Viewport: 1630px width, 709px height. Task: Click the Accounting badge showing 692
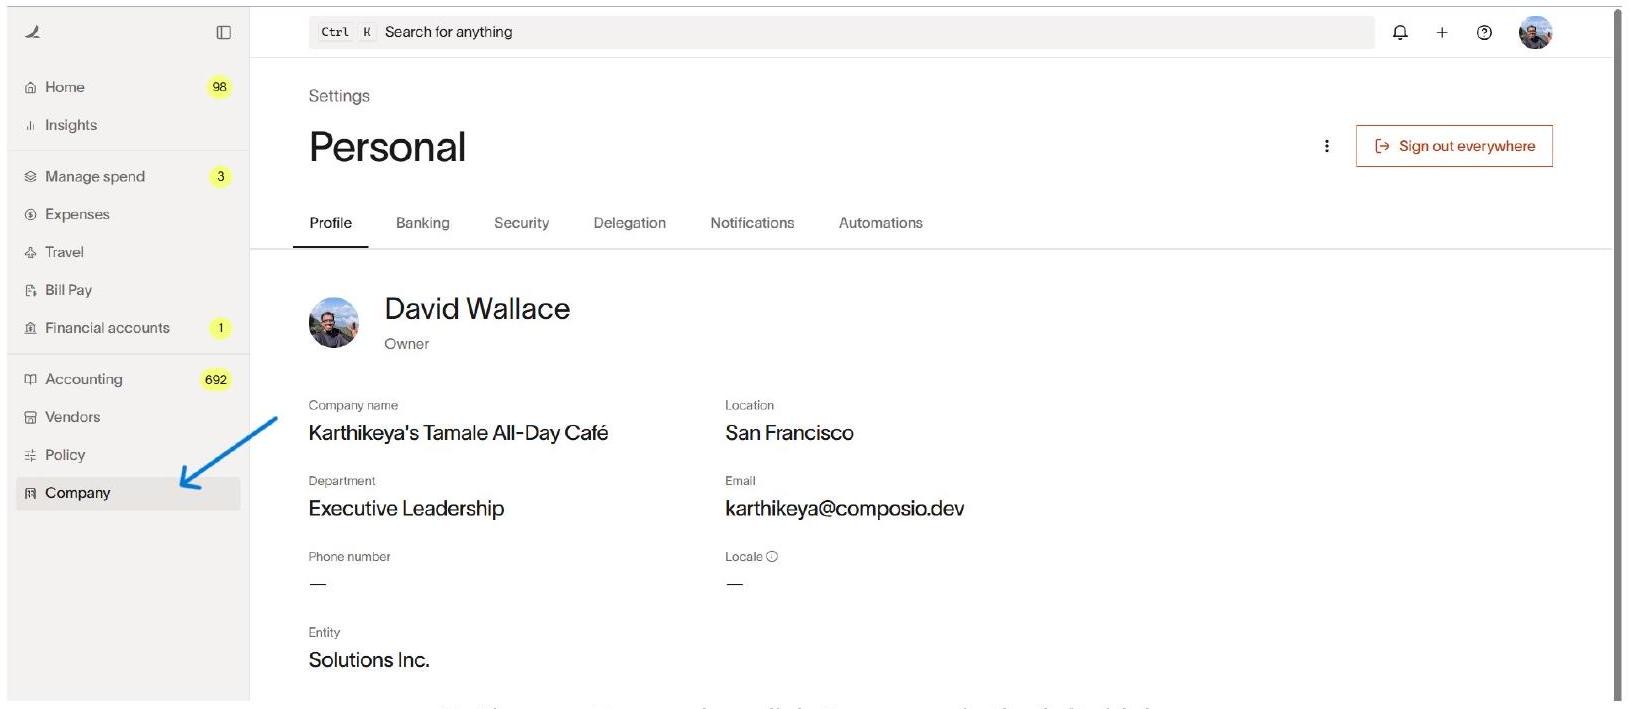216,379
